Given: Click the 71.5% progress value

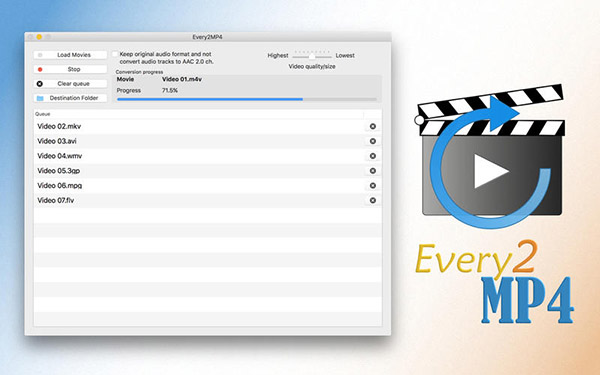Looking at the screenshot, I should [170, 90].
